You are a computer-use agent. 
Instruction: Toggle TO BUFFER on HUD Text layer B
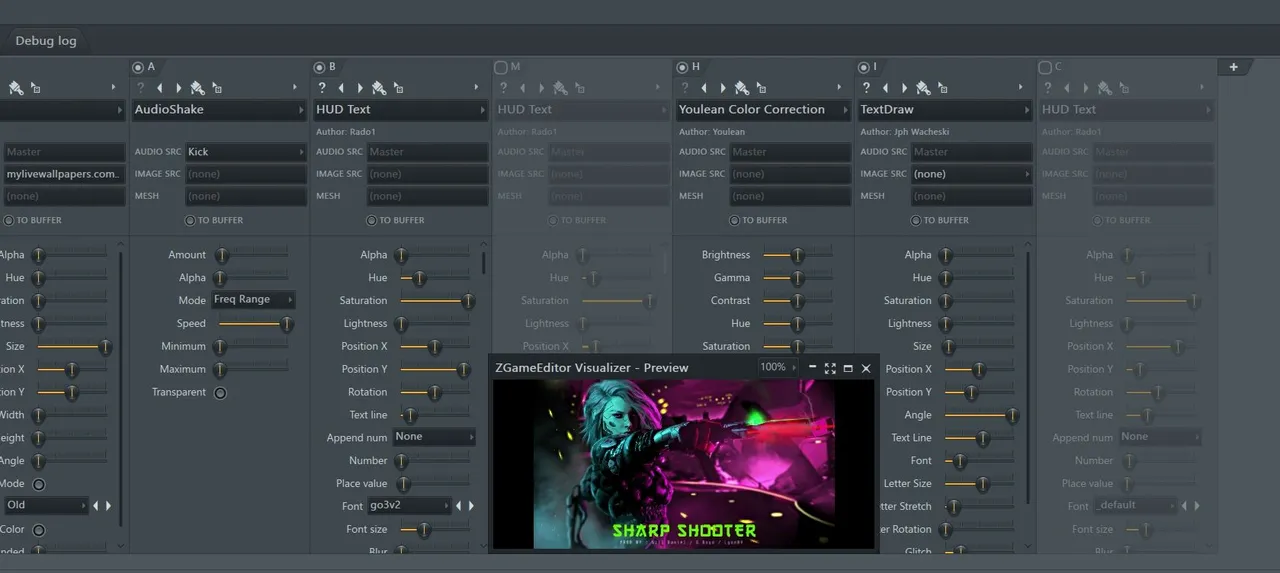coord(372,220)
